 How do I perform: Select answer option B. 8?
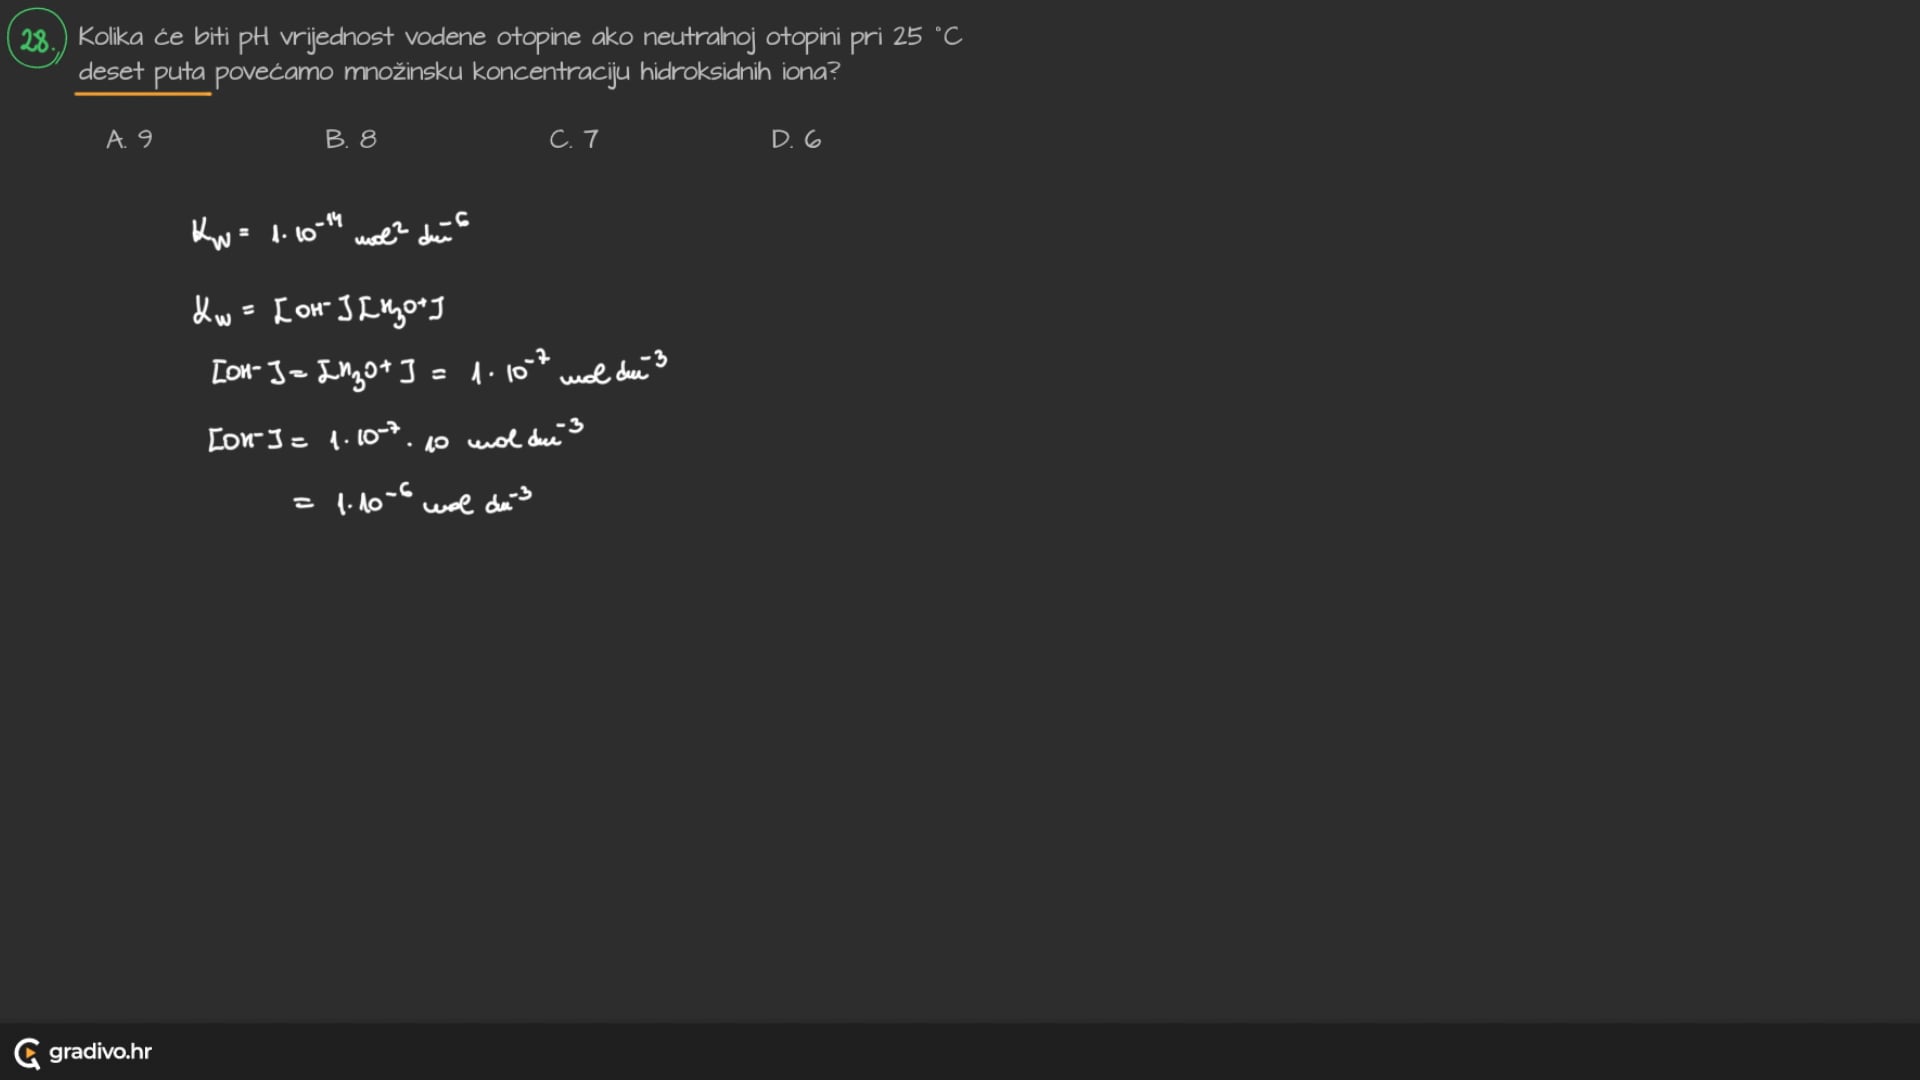351,139
